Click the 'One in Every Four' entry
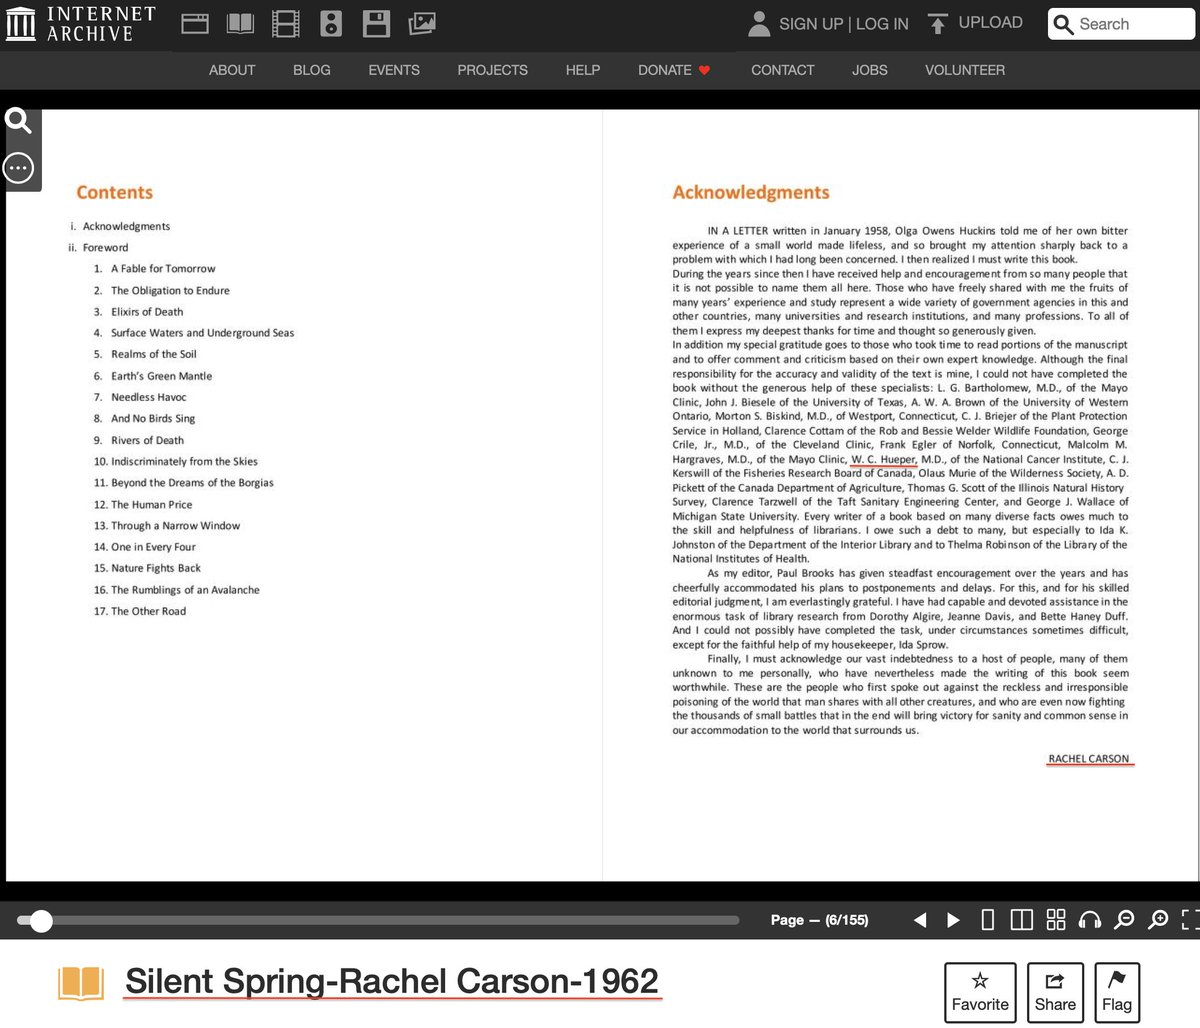 pyautogui.click(x=153, y=547)
